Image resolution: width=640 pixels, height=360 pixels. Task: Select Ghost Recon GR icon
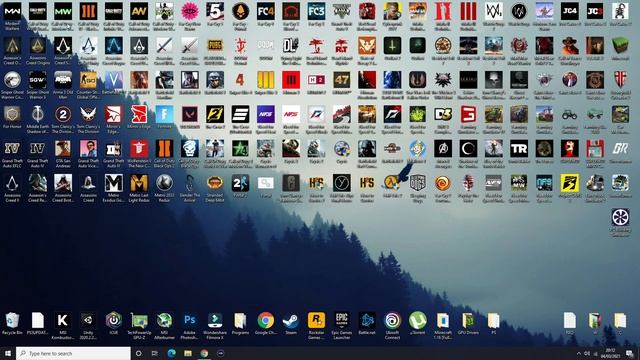pyautogui.click(x=620, y=149)
